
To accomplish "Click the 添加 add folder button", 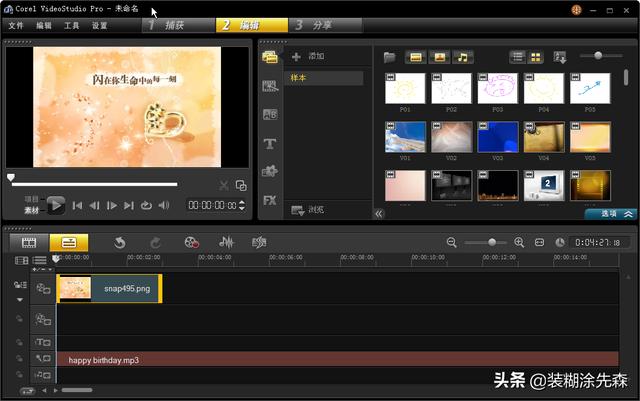I will 309,57.
